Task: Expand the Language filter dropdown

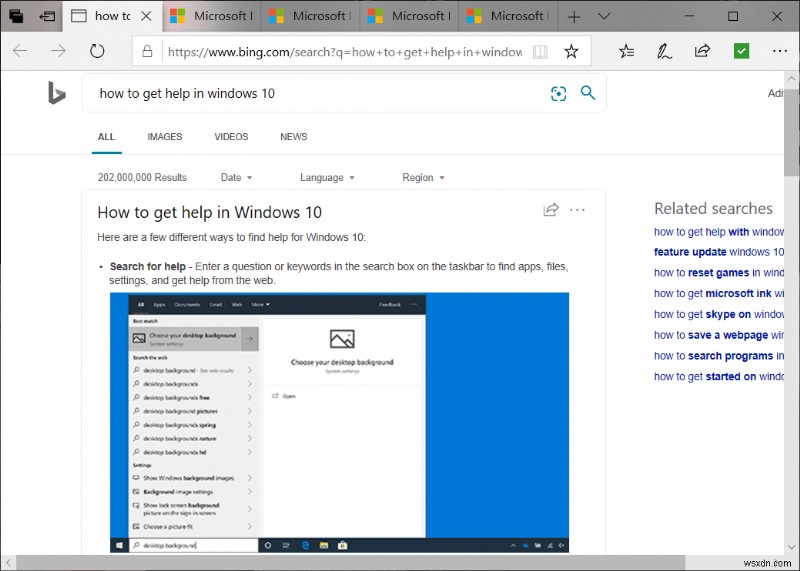Action: click(x=327, y=178)
